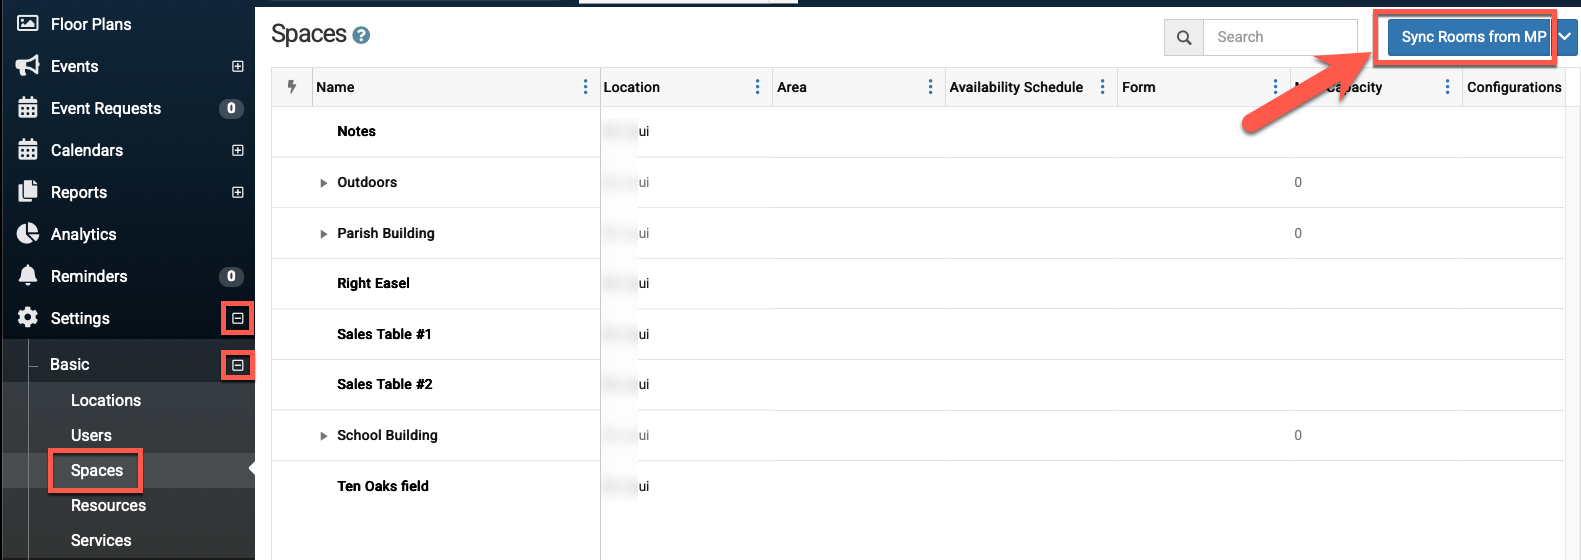Image resolution: width=1581 pixels, height=560 pixels.
Task: Click the Events megaphone icon
Action: (x=28, y=66)
